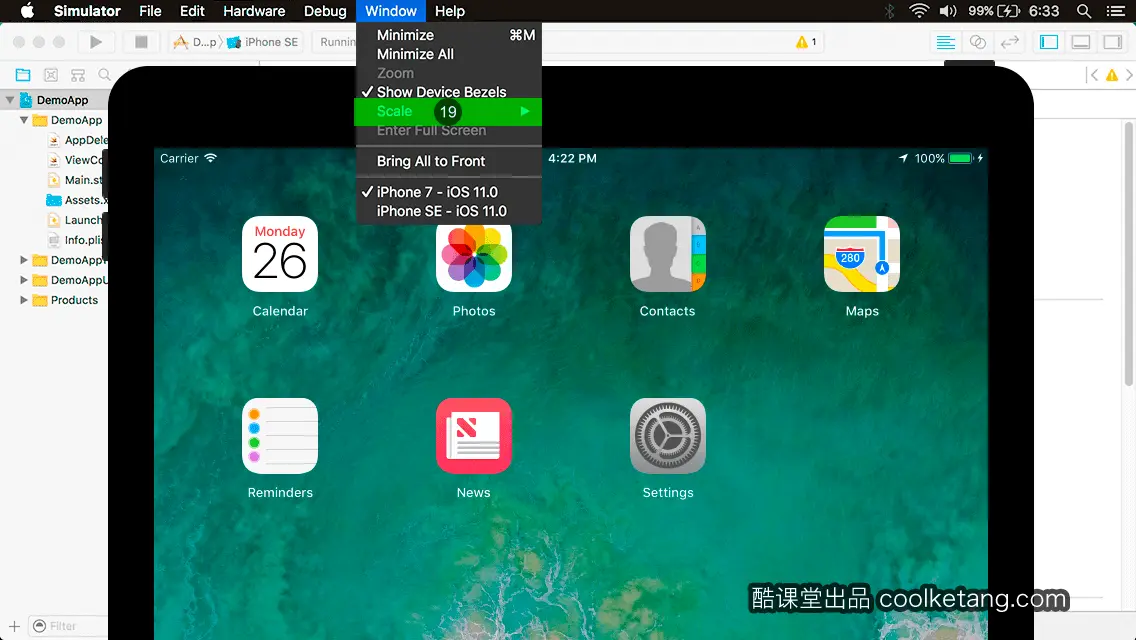Click the battery status in menu bar
Screen dimensions: 1136x640
(x=994, y=11)
